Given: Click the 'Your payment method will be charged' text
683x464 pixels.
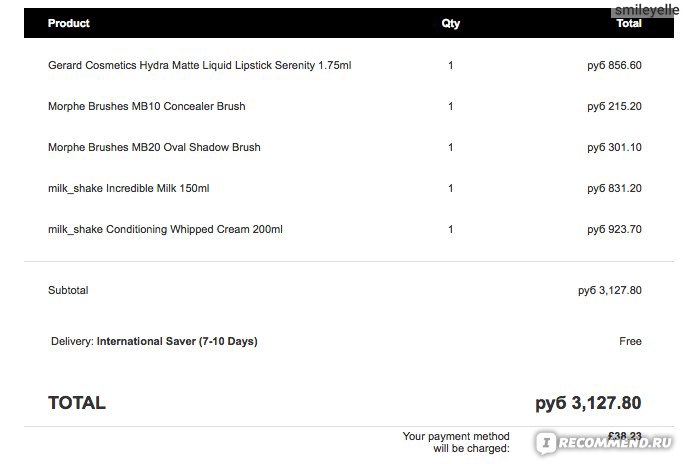Looking at the screenshot, I should coord(456,442).
